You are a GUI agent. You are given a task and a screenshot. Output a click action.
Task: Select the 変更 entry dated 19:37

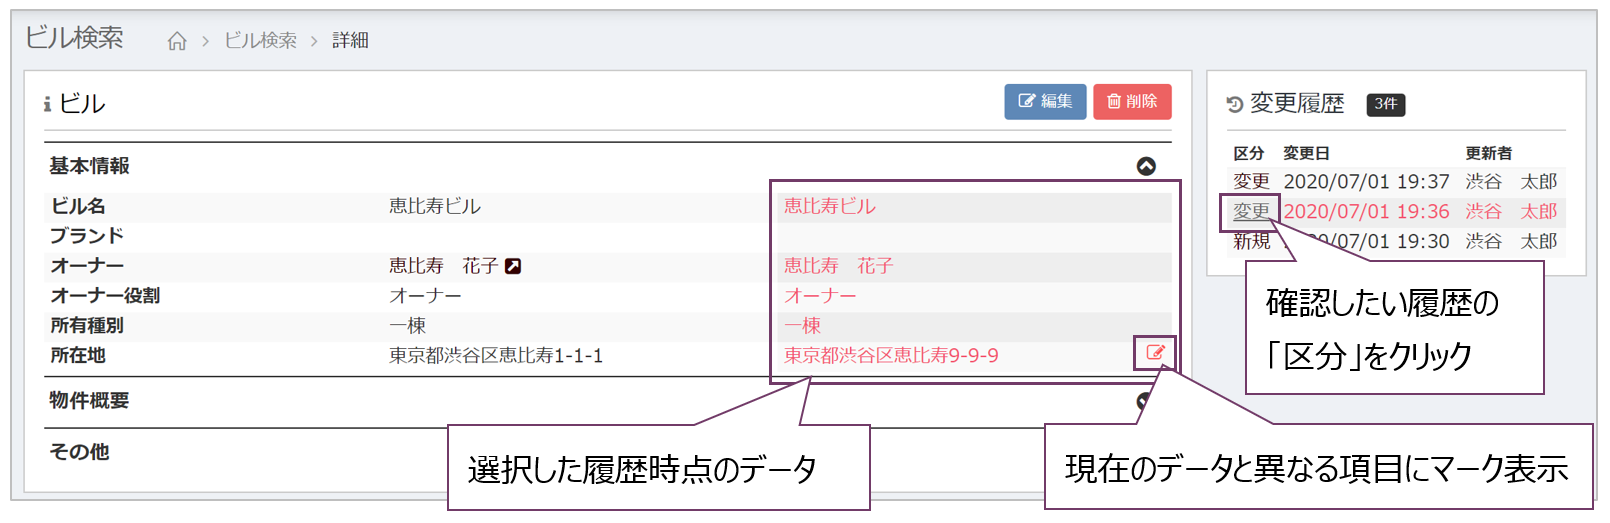coord(1251,182)
